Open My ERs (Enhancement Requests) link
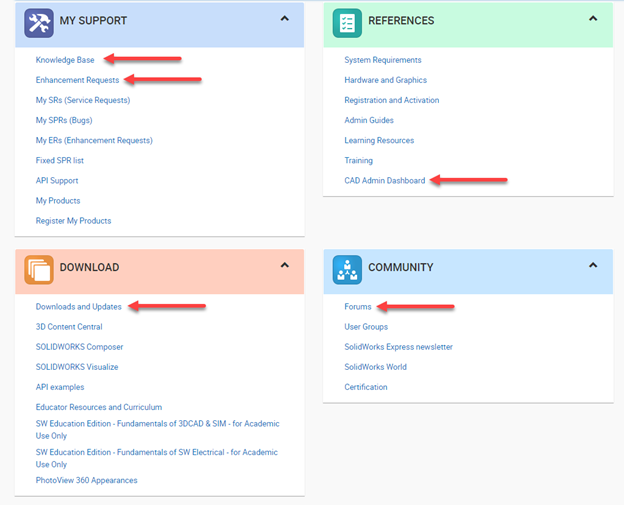This screenshot has width=624, height=505. 94,140
